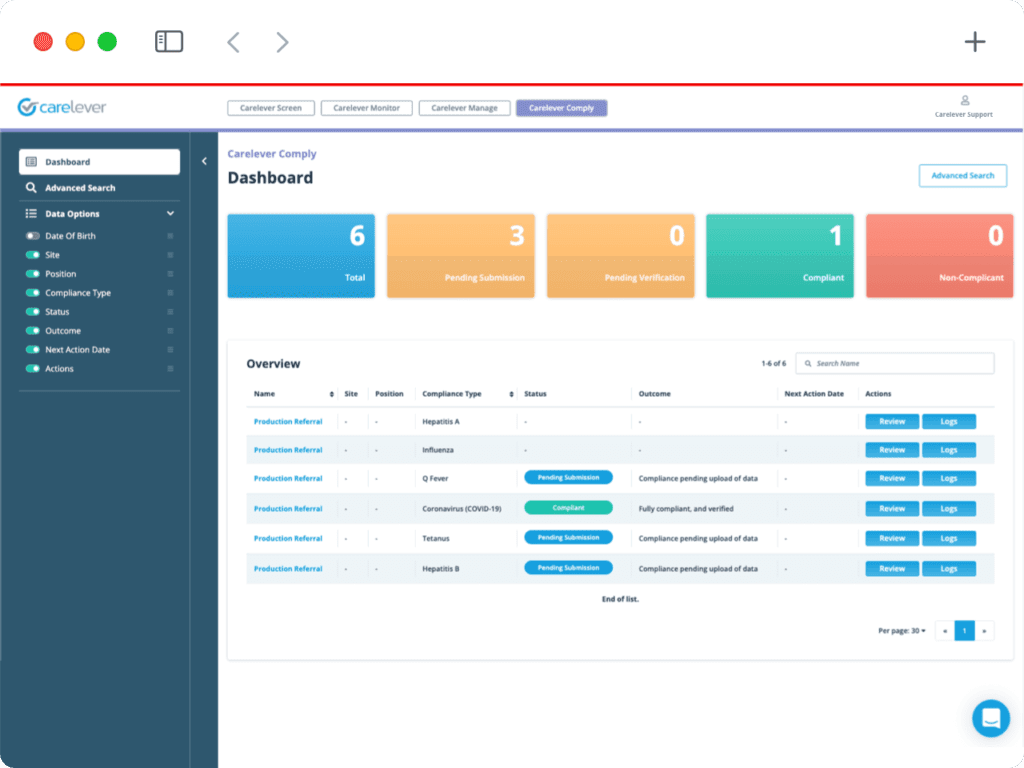This screenshot has height=768, width=1024.
Task: View Logs for the Hepatitis A record
Action: click(948, 422)
